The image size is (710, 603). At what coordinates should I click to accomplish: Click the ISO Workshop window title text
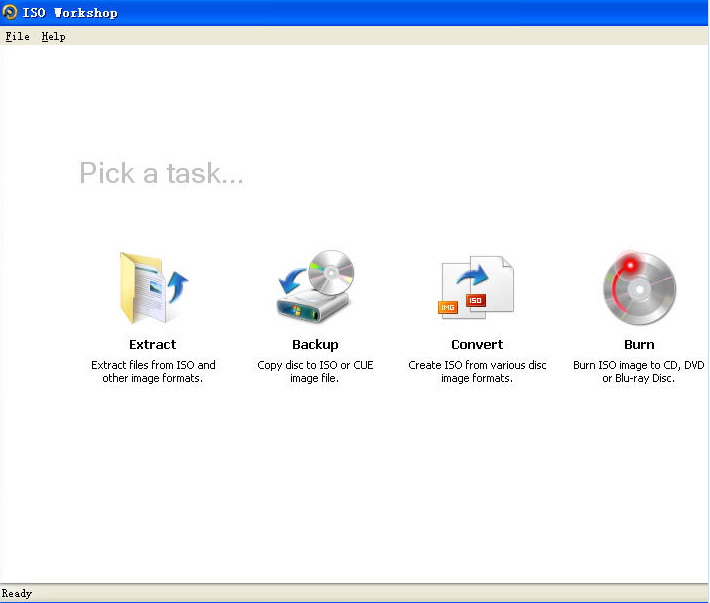70,13
